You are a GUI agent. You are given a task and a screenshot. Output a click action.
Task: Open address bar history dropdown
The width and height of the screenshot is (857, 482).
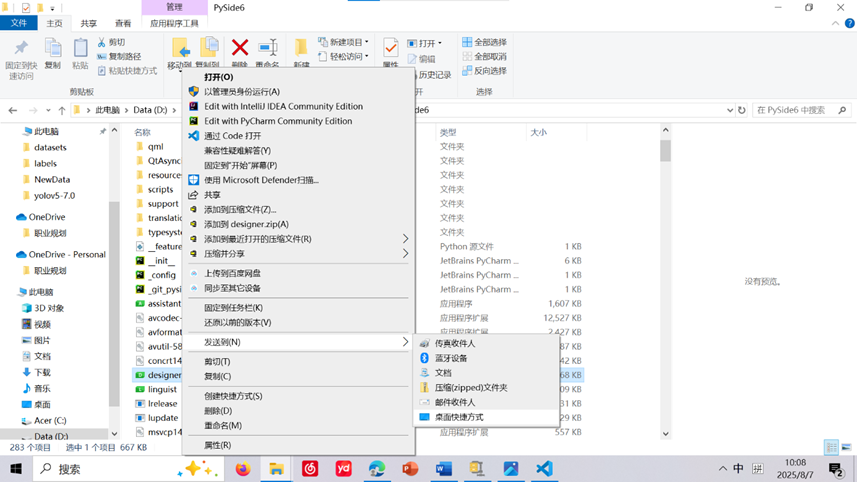click(x=730, y=110)
